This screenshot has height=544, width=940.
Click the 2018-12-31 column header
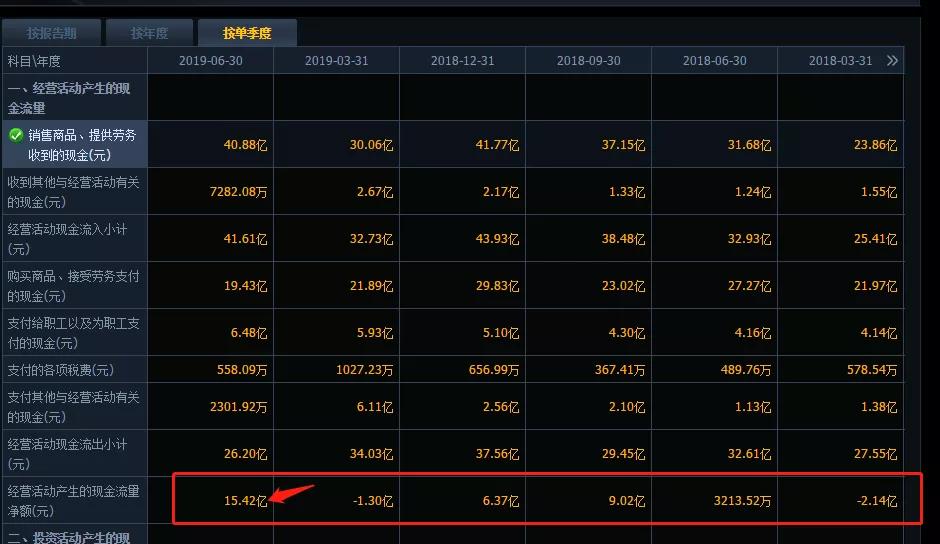(462, 61)
